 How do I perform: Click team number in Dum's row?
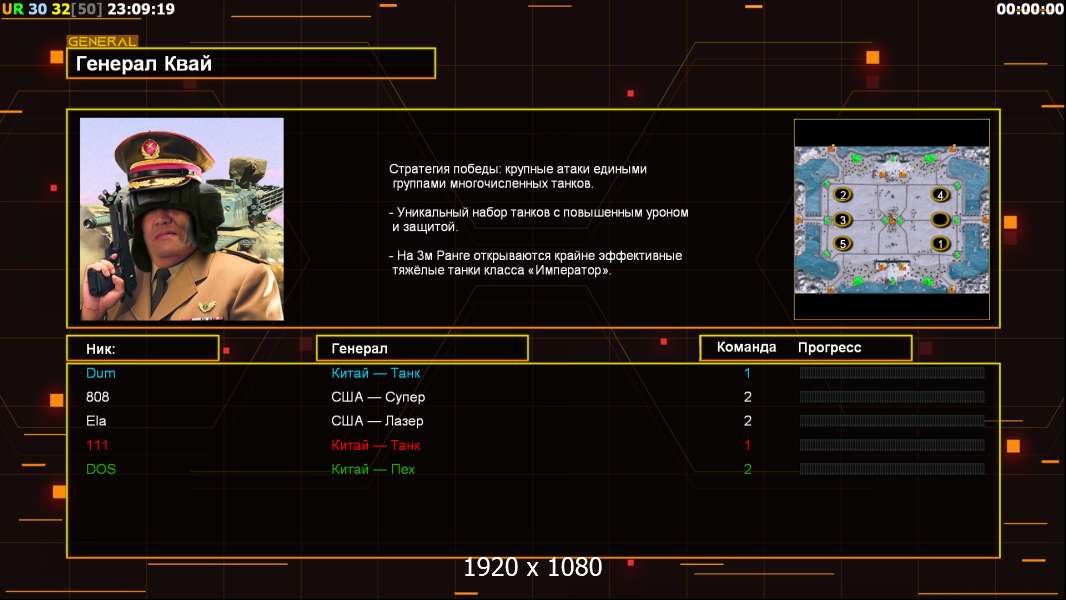click(747, 373)
